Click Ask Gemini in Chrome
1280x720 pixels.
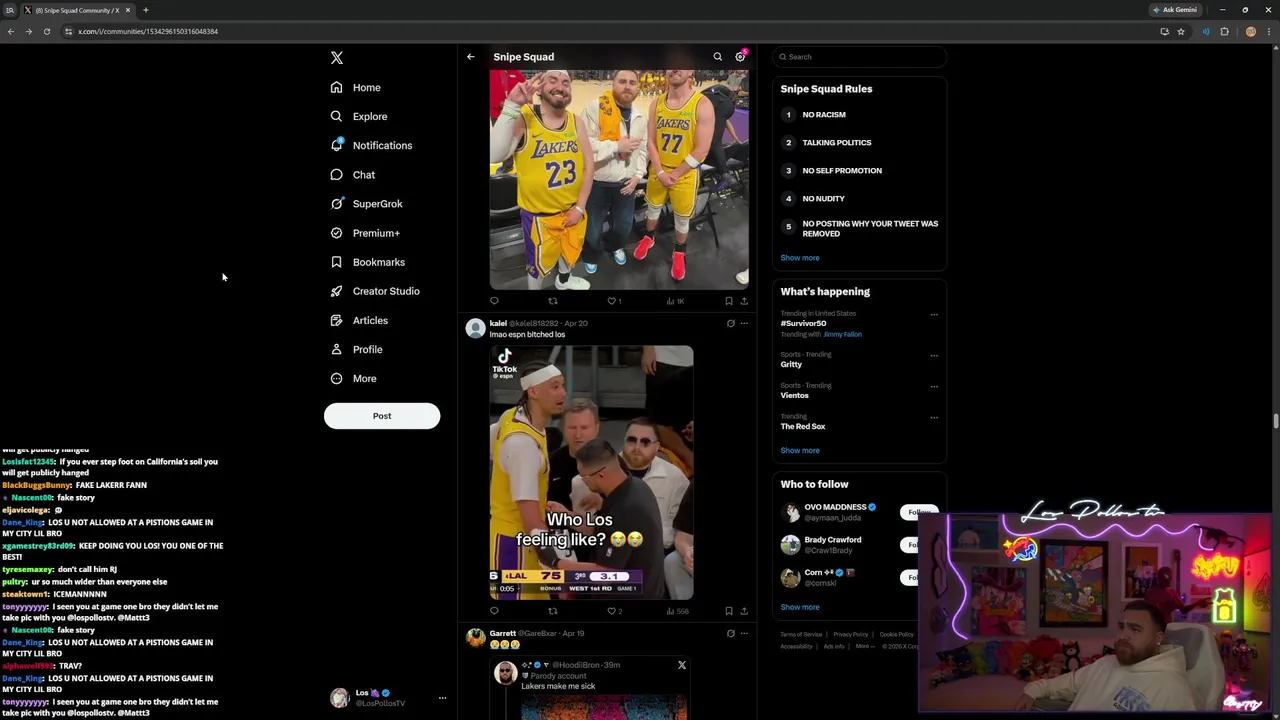(1175, 10)
